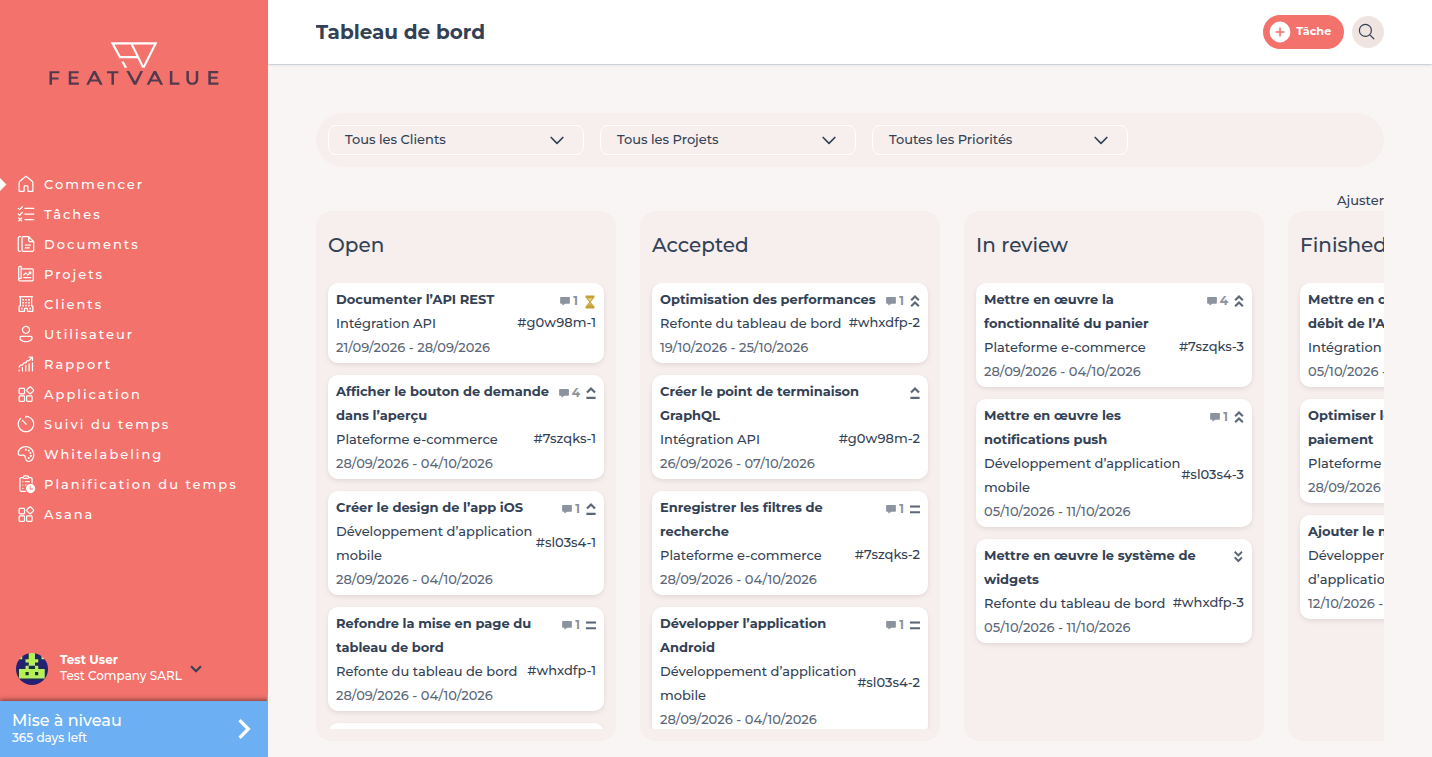1432x757 pixels.
Task: Click the Tâche add button
Action: (x=1303, y=32)
